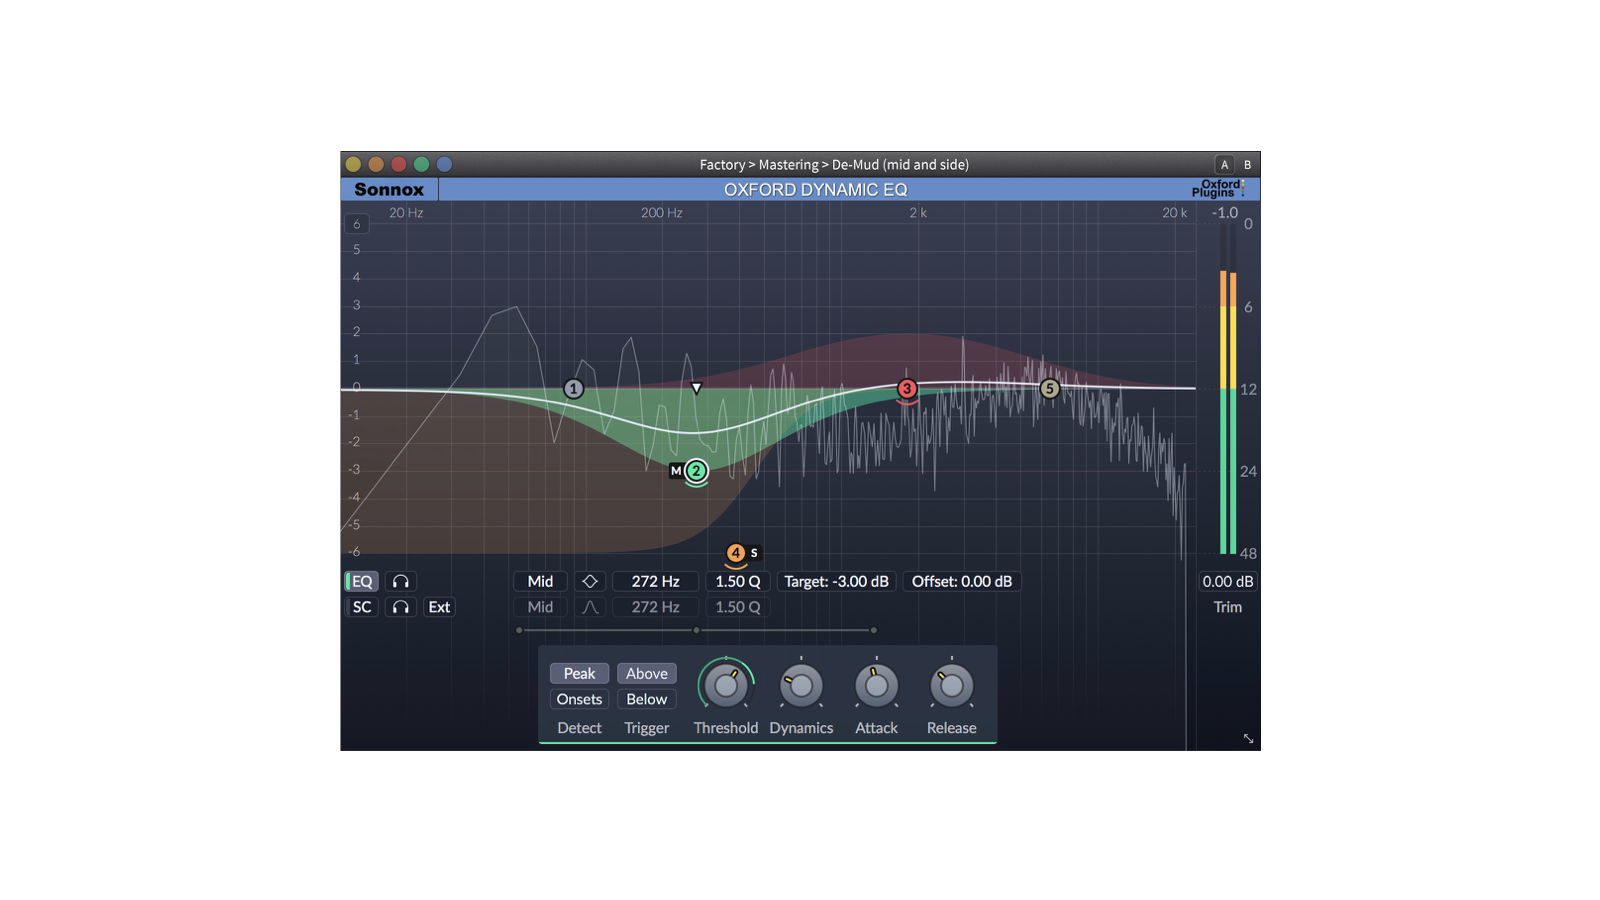Click the orange title bar dot
Image resolution: width=1600 pixels, height=900 pixels.
coord(376,164)
